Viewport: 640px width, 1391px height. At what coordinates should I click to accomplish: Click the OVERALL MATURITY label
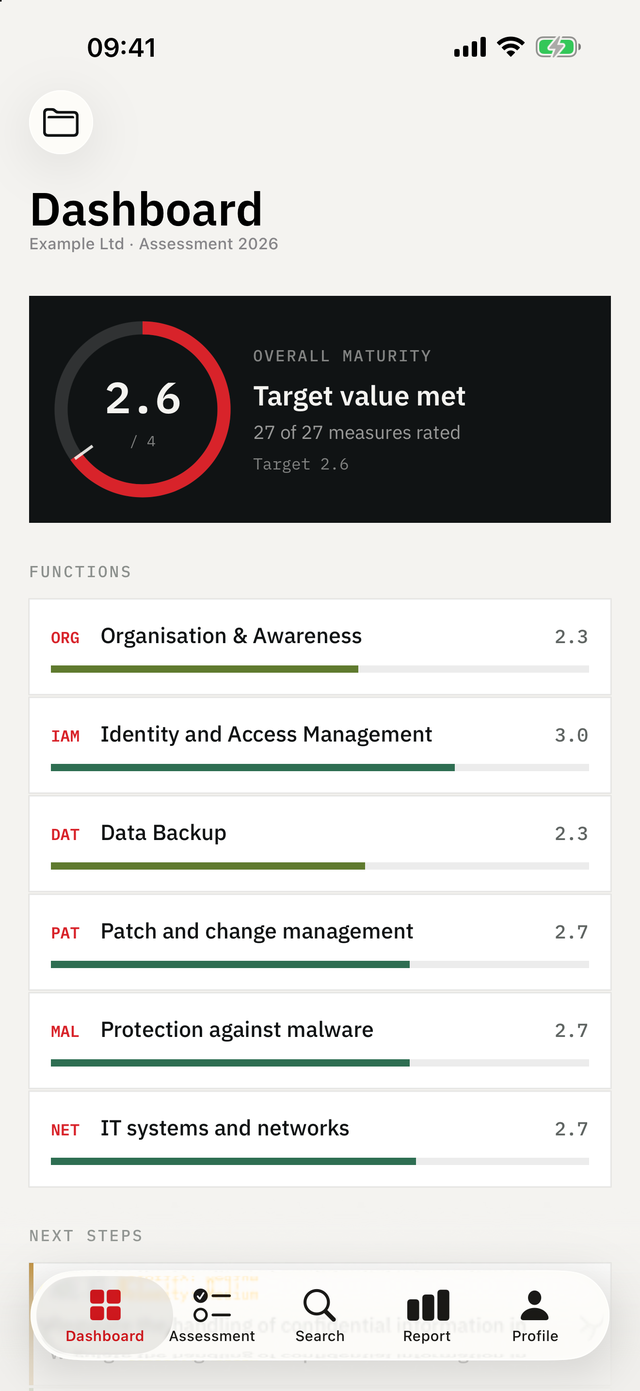[x=342, y=356]
